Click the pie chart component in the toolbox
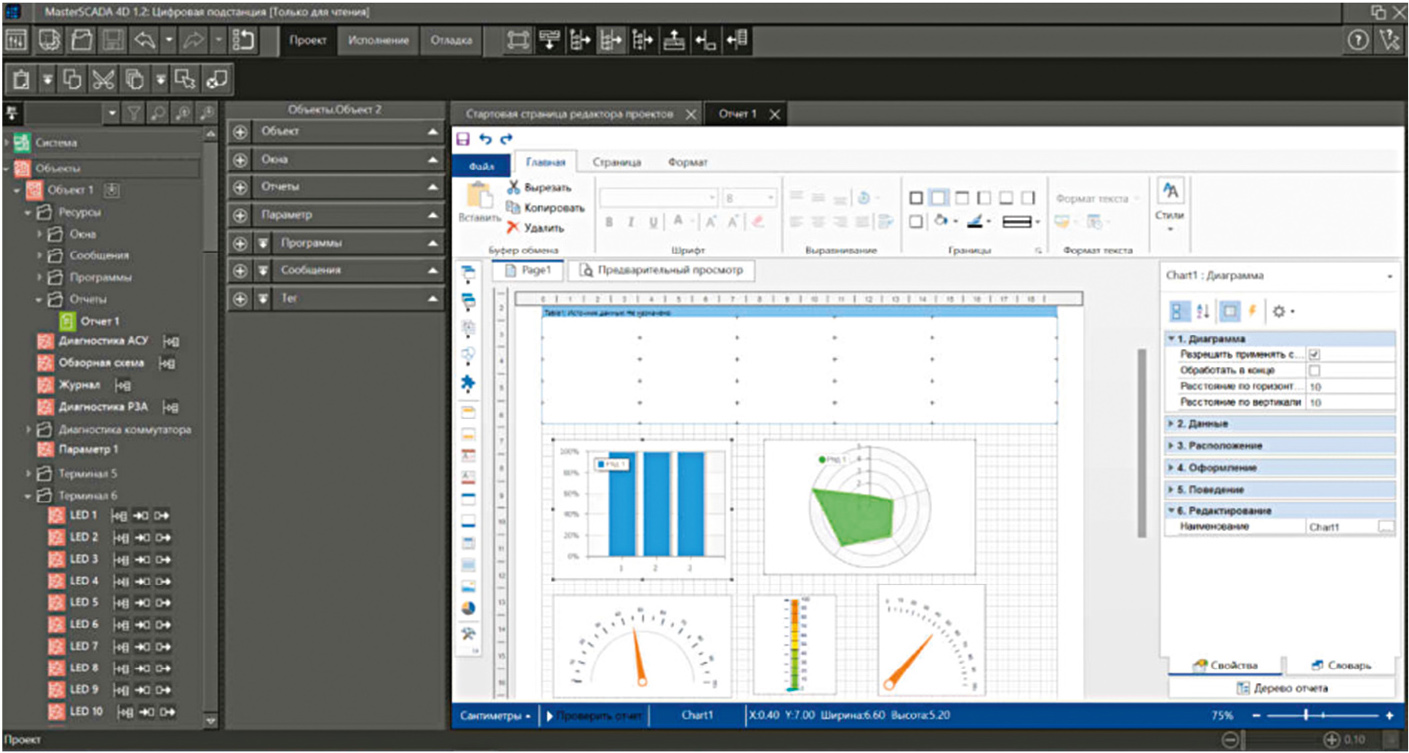Image resolution: width=1409 pixels, height=753 pixels. (x=468, y=607)
